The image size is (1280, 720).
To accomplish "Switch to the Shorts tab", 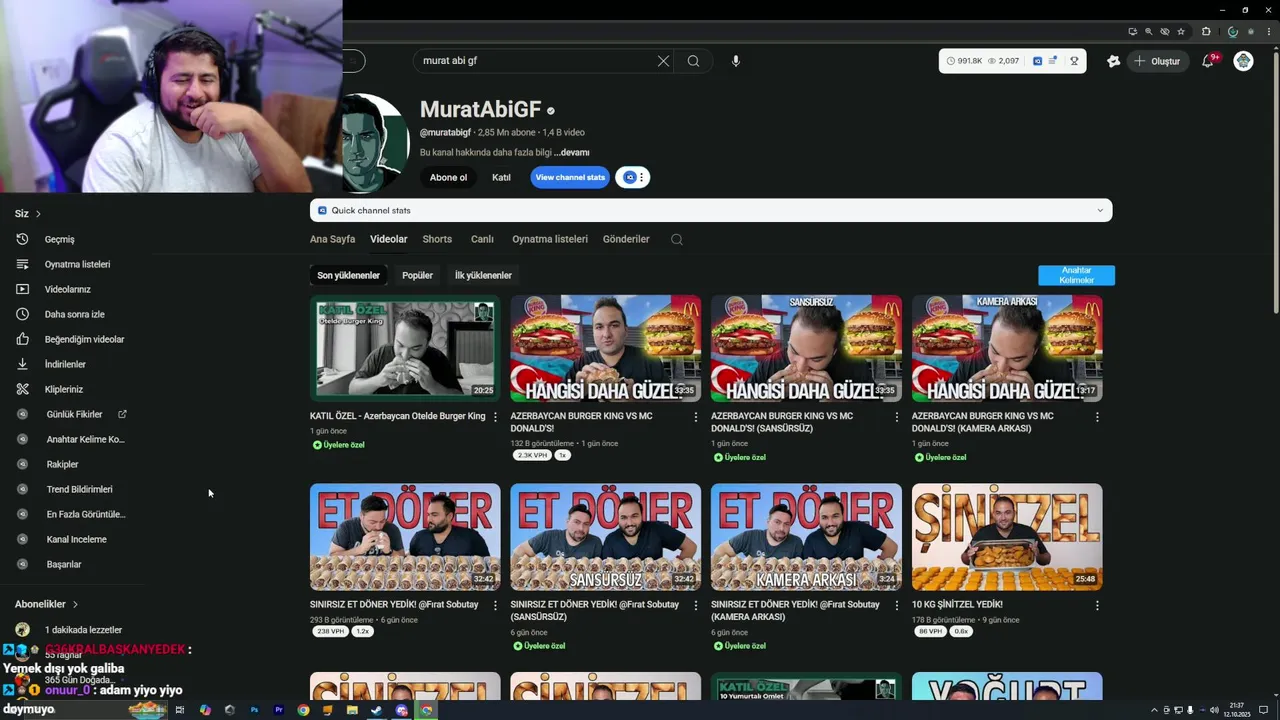I will (437, 239).
